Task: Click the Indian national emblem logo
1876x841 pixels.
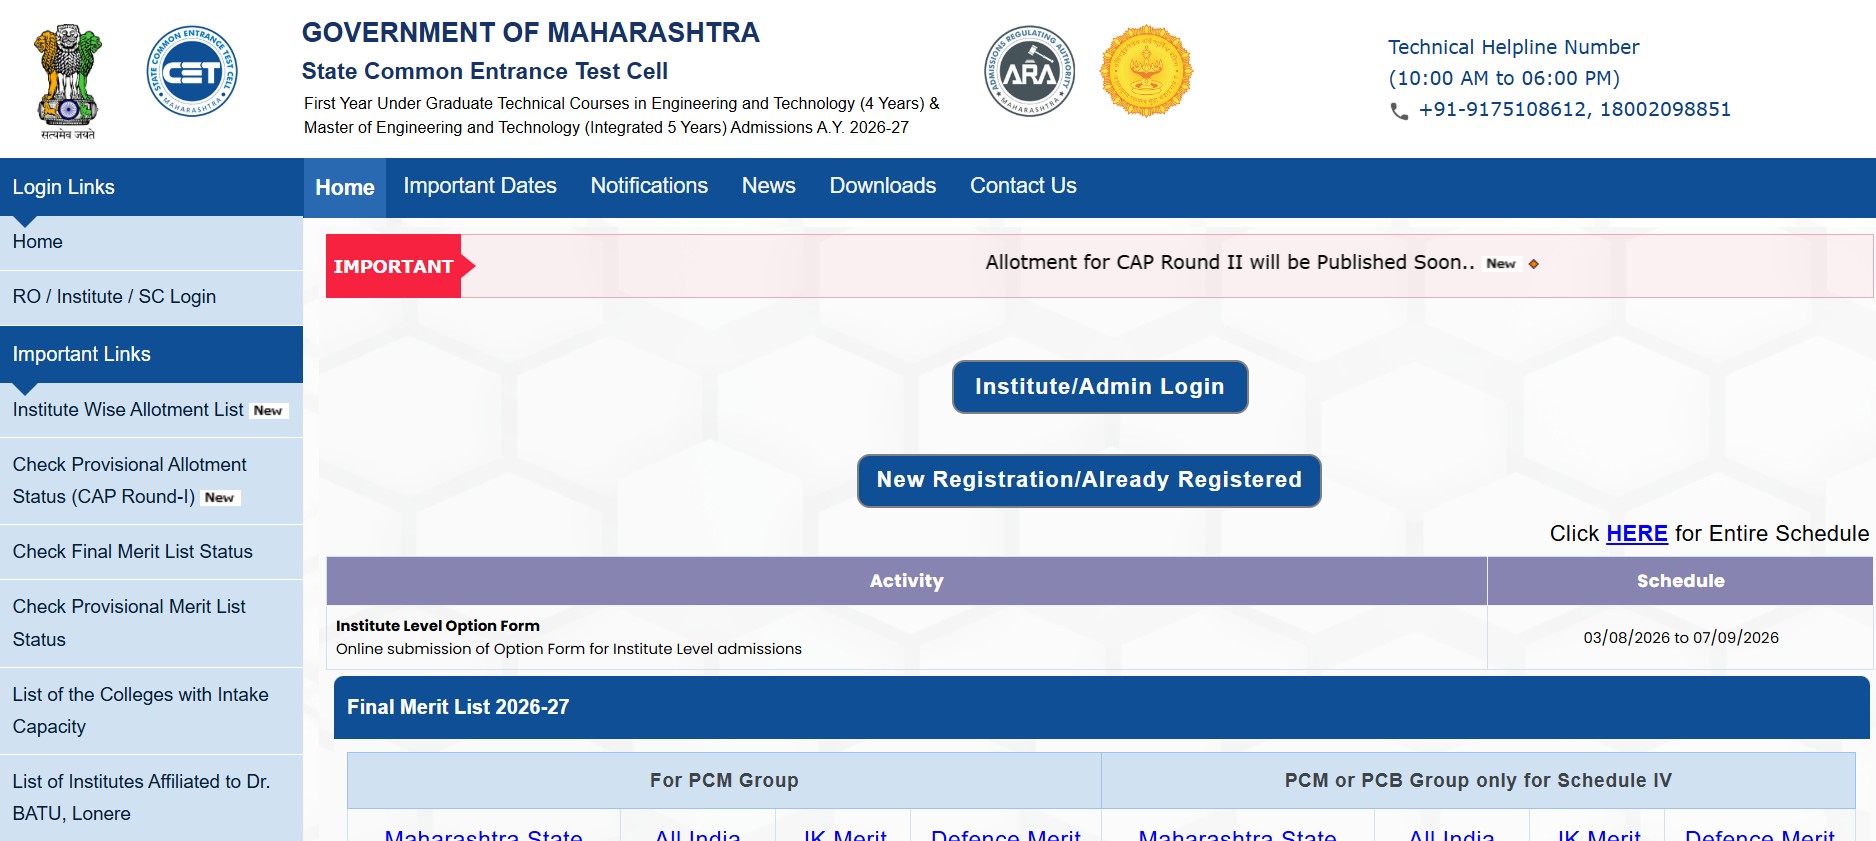Action: (x=68, y=82)
